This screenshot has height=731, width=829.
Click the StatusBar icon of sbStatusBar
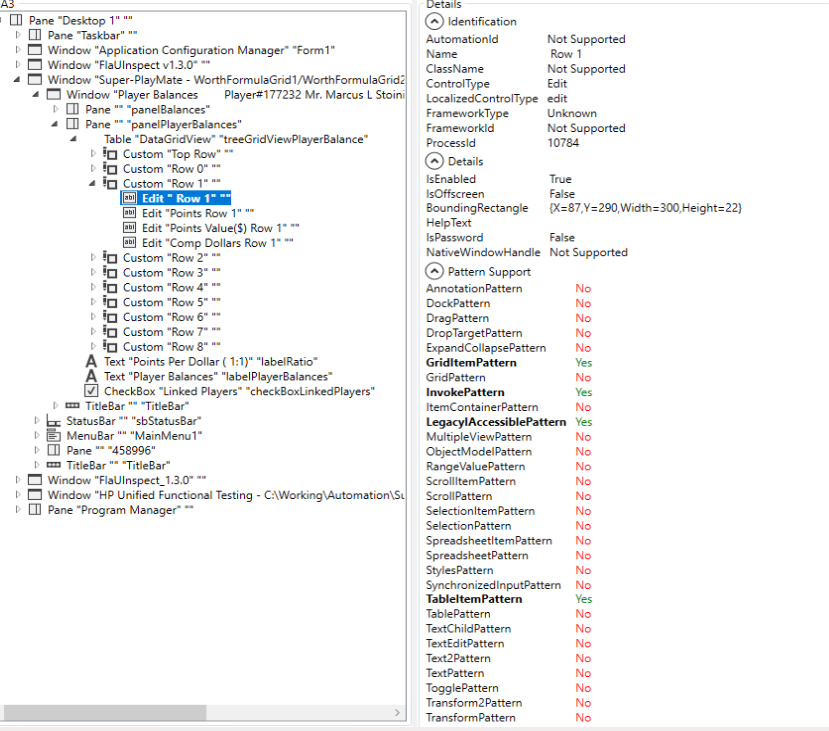(x=54, y=421)
